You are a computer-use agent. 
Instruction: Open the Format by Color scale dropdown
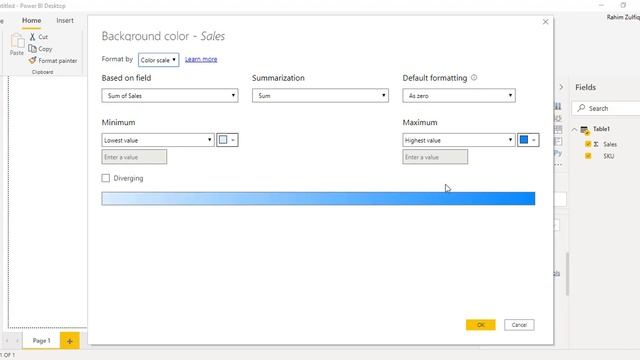(x=158, y=60)
